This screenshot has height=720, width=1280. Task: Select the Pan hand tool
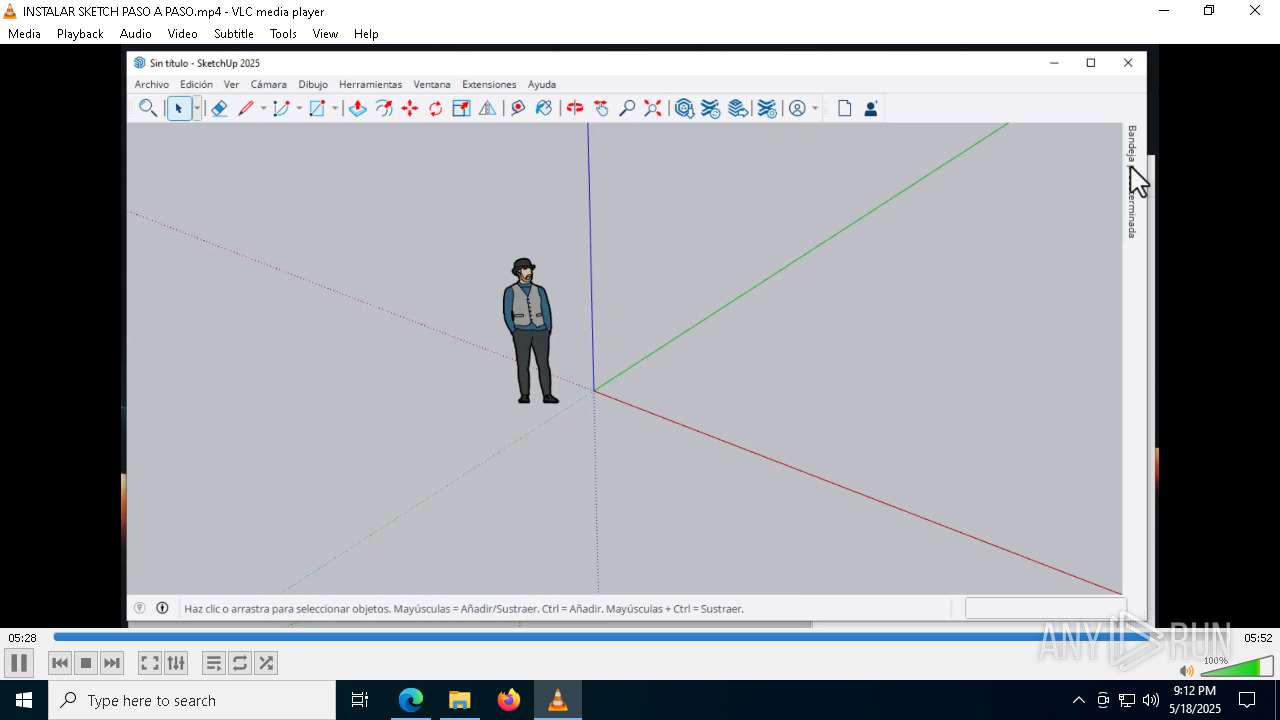601,108
